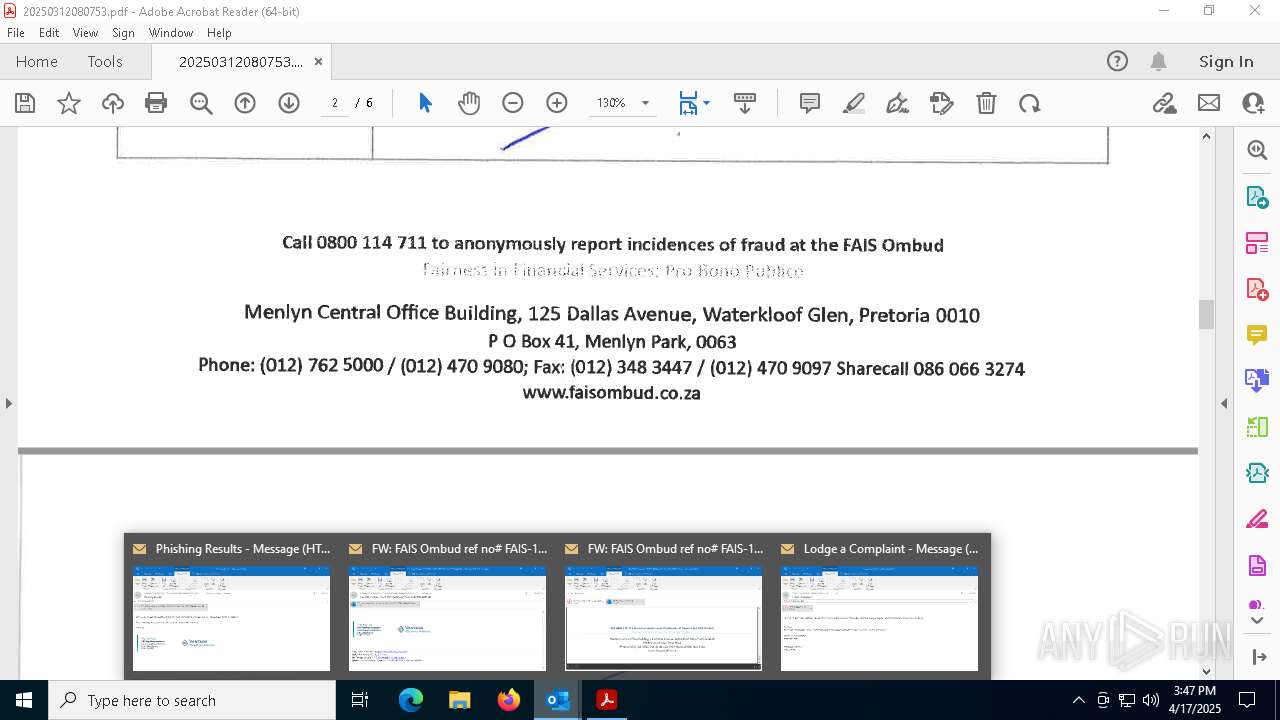Select the 20250312080753 document tab
This screenshot has width=1280, height=720.
pyautogui.click(x=240, y=61)
